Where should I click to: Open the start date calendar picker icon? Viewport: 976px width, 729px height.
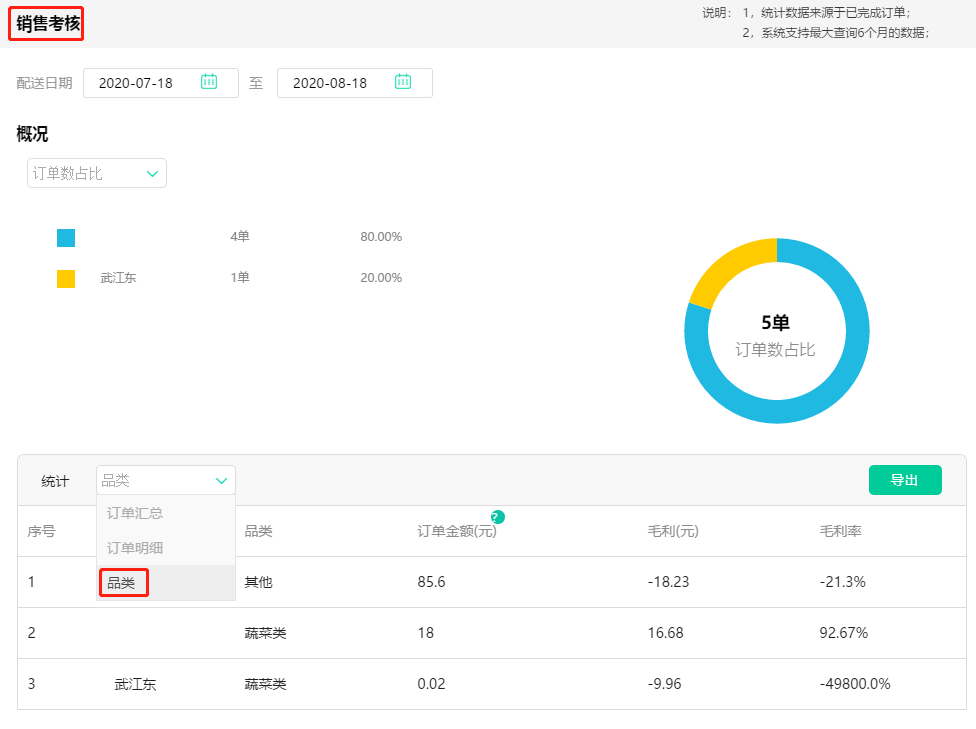209,83
